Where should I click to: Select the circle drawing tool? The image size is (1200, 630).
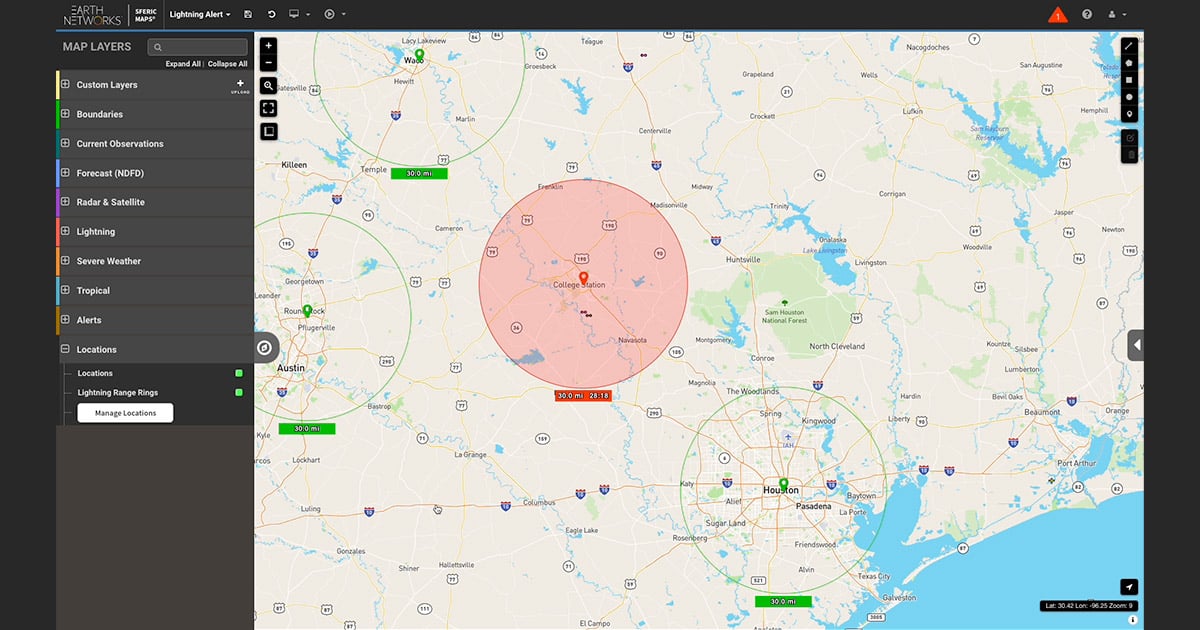(x=1129, y=97)
